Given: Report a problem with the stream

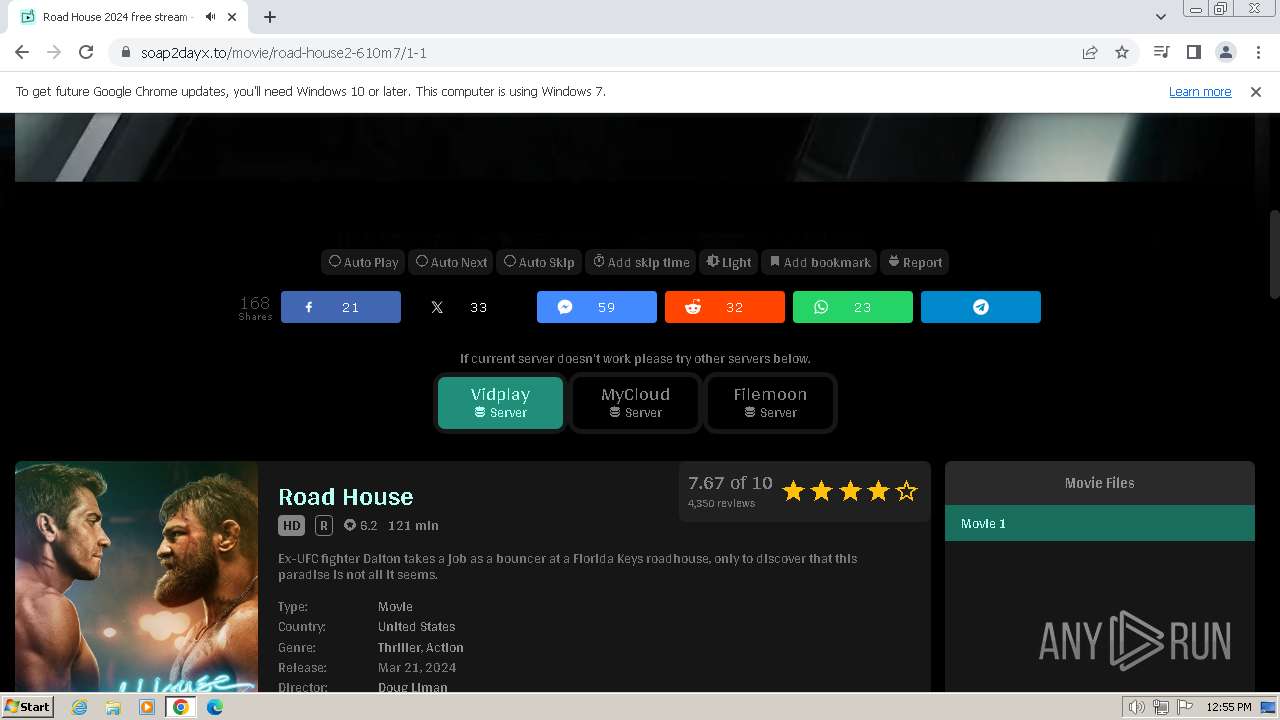Looking at the screenshot, I should click(x=915, y=262).
